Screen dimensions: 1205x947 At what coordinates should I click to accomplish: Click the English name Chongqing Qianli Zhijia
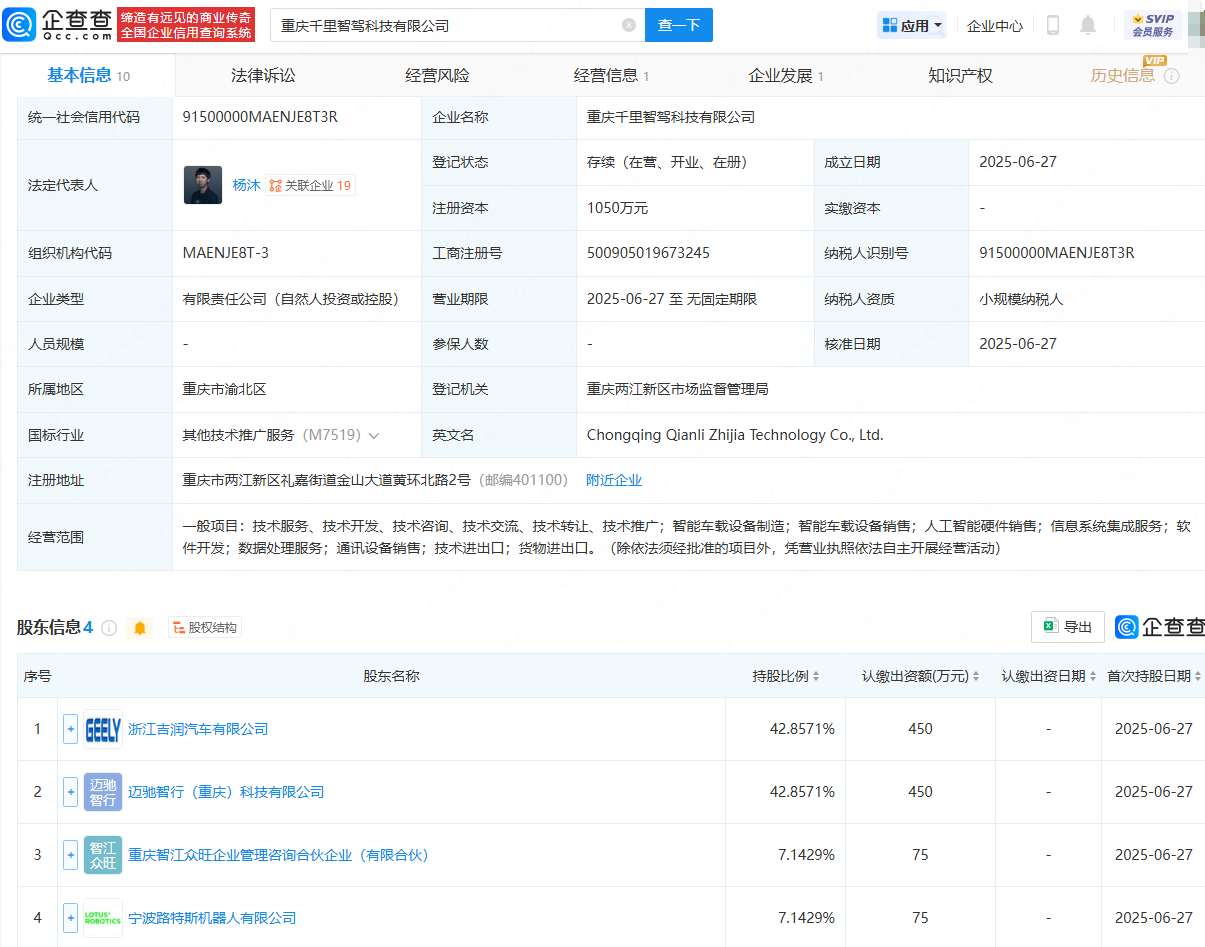pyautogui.click(x=735, y=435)
